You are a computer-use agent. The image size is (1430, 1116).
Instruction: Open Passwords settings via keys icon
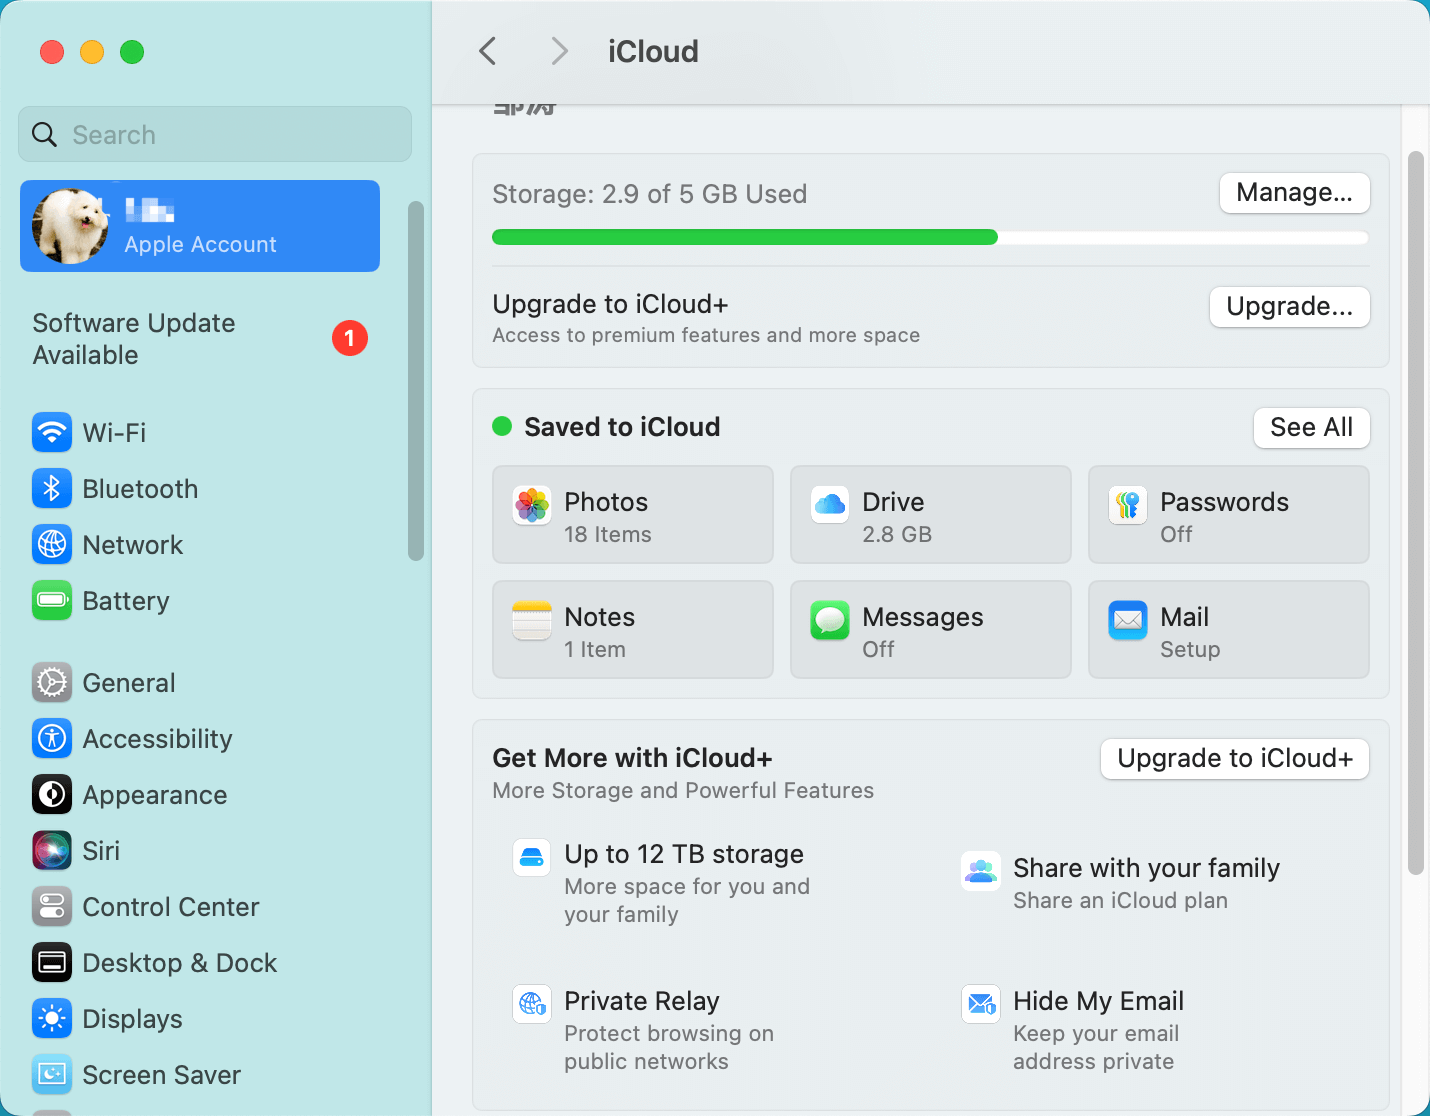1127,506
